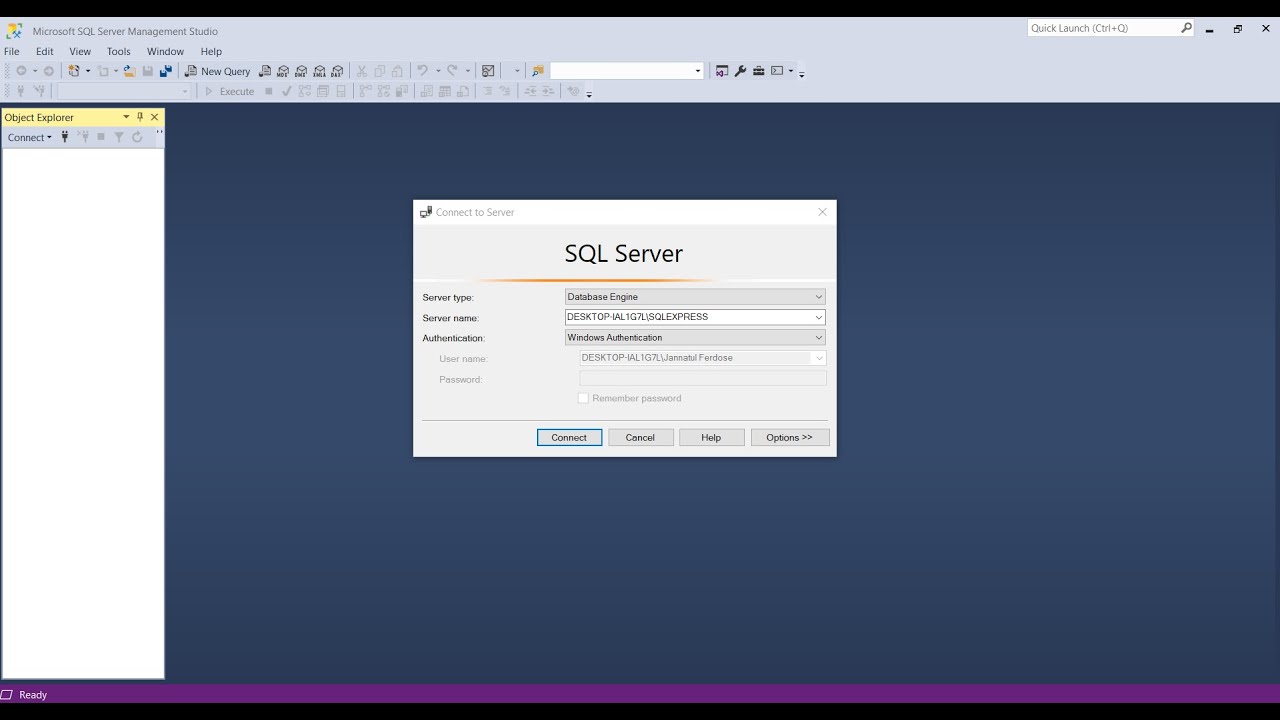This screenshot has height=720, width=1280.
Task: Open the Find combo box dropdown in toolbar
Action: tap(698, 71)
